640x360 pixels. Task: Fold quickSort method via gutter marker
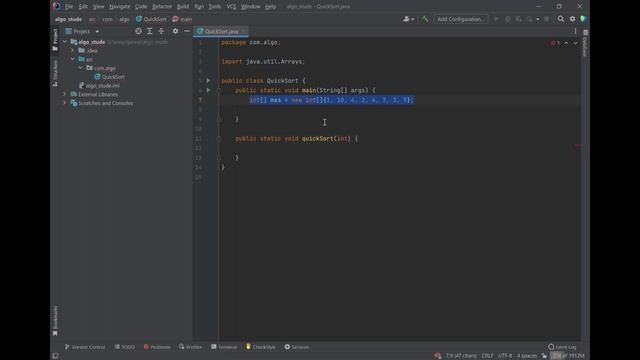(219, 138)
